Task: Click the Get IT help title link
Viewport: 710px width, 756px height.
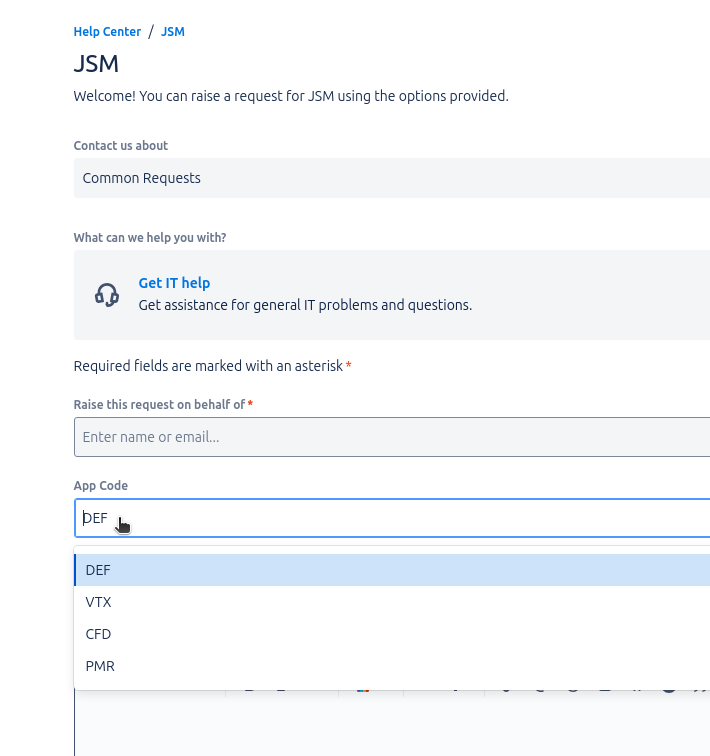Action: coord(174,283)
